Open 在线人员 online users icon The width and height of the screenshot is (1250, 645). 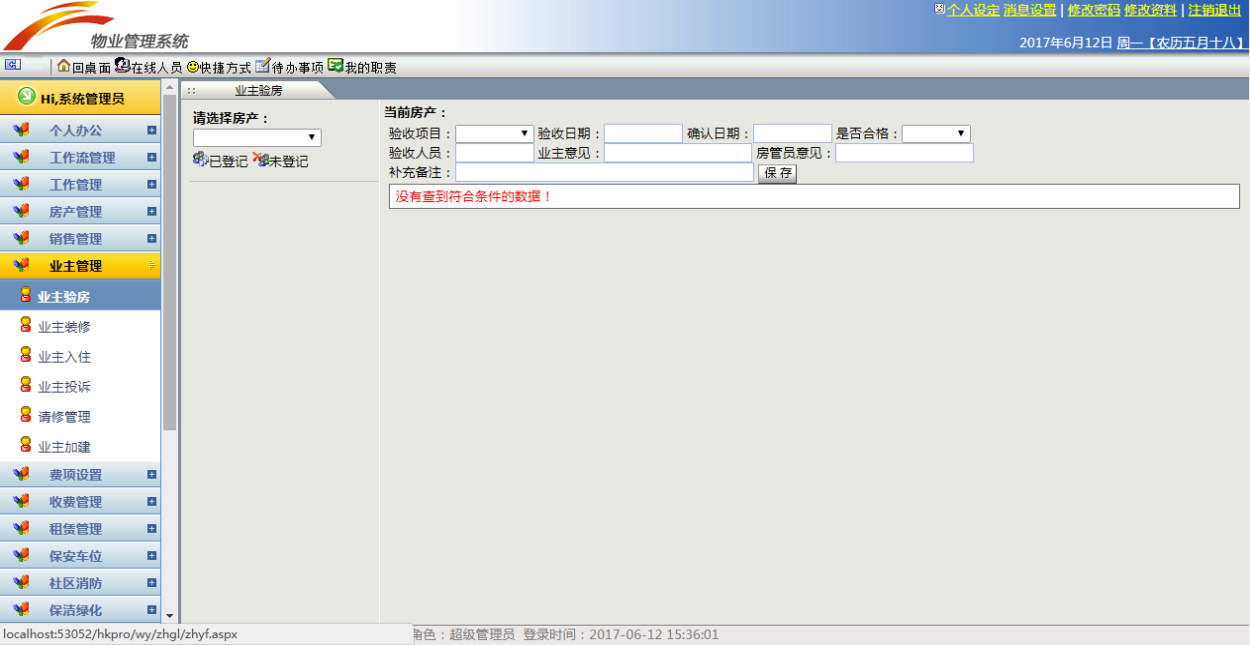tap(122, 66)
